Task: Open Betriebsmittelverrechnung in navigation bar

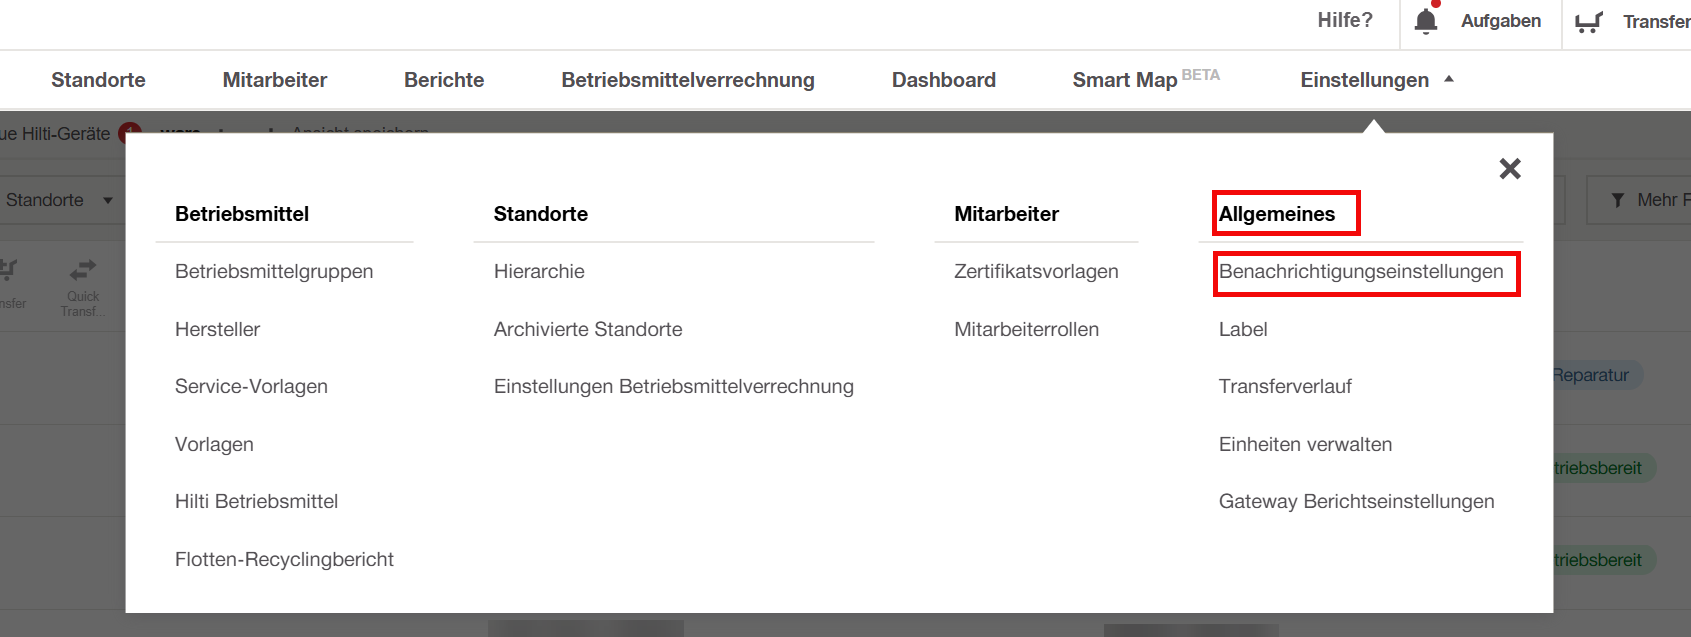Action: (x=687, y=80)
